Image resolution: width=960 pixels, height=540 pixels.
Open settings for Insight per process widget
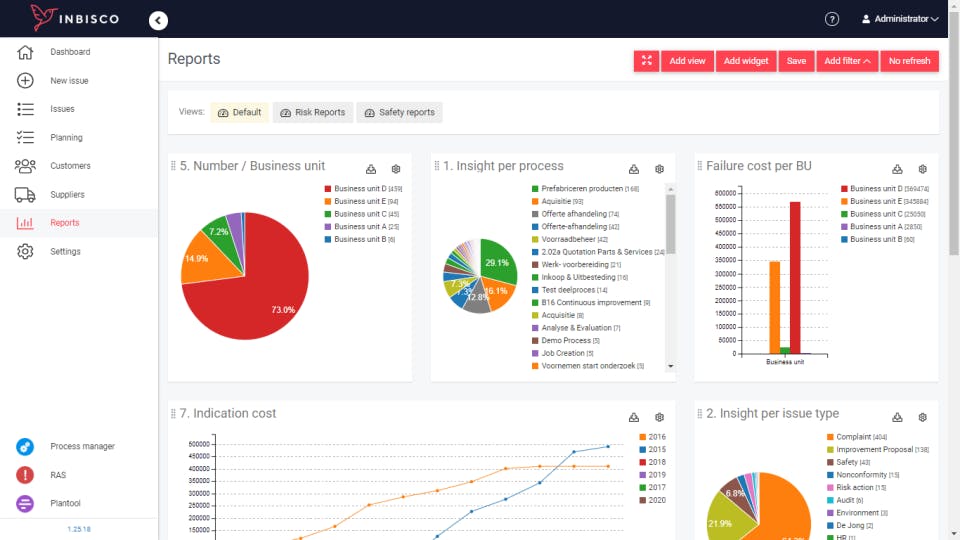(x=659, y=169)
